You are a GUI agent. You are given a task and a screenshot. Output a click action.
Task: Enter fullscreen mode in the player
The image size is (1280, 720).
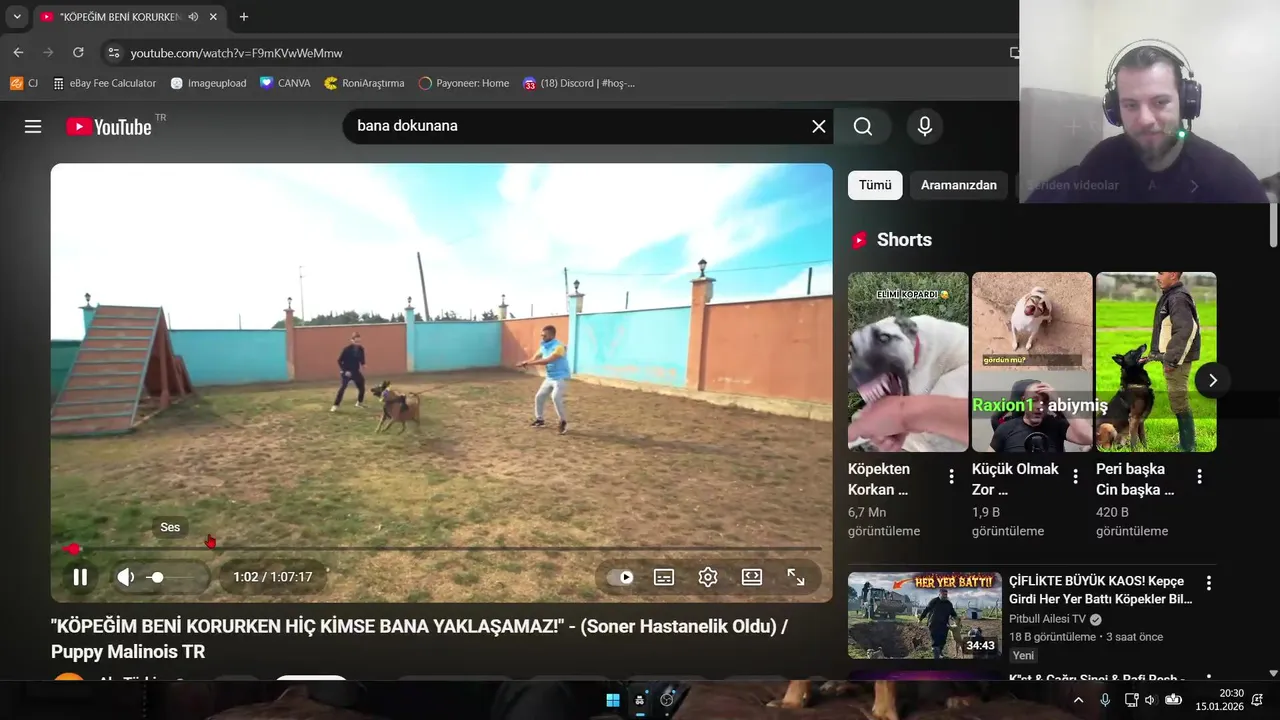pos(796,577)
